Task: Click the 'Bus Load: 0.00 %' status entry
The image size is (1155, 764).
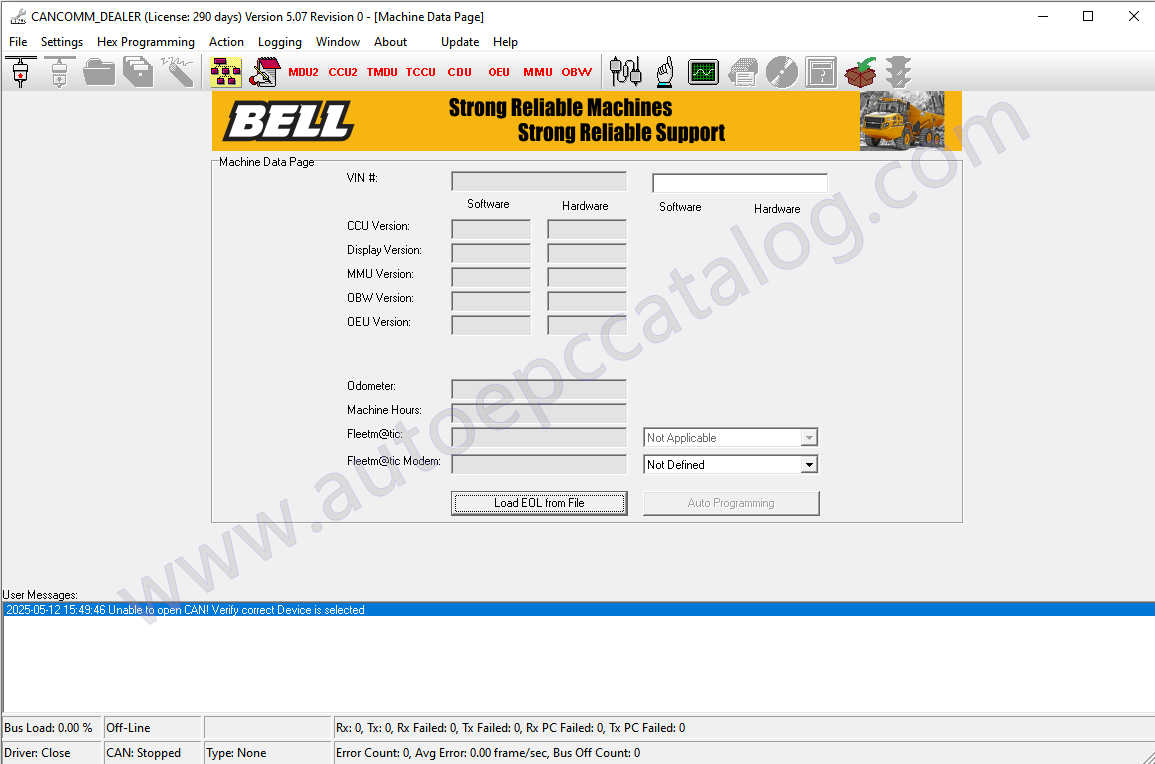Action: pyautogui.click(x=49, y=728)
